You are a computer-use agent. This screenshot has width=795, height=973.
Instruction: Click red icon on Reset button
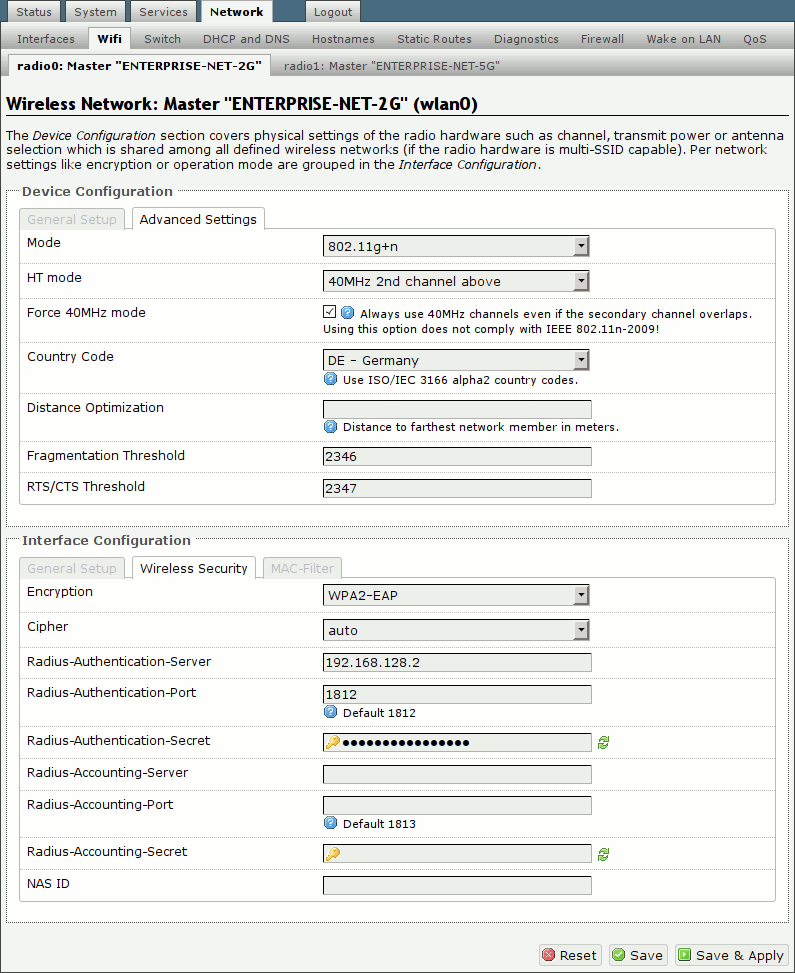549,955
